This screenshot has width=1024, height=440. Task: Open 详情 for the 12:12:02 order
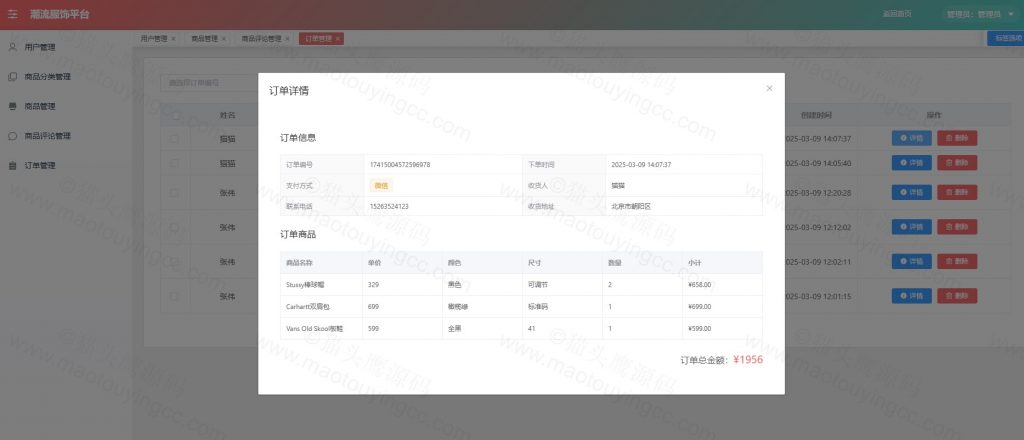click(x=912, y=227)
